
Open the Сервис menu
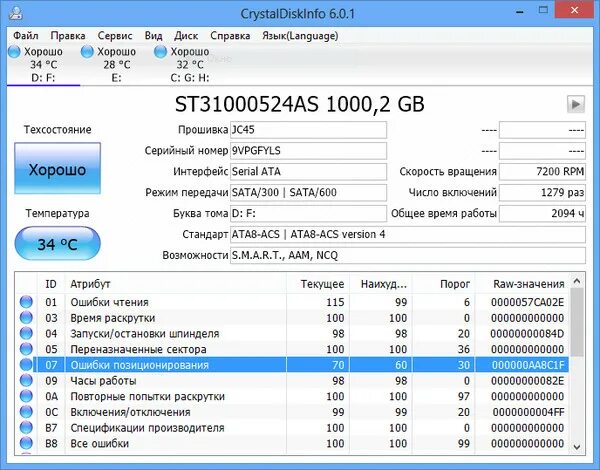(x=115, y=36)
